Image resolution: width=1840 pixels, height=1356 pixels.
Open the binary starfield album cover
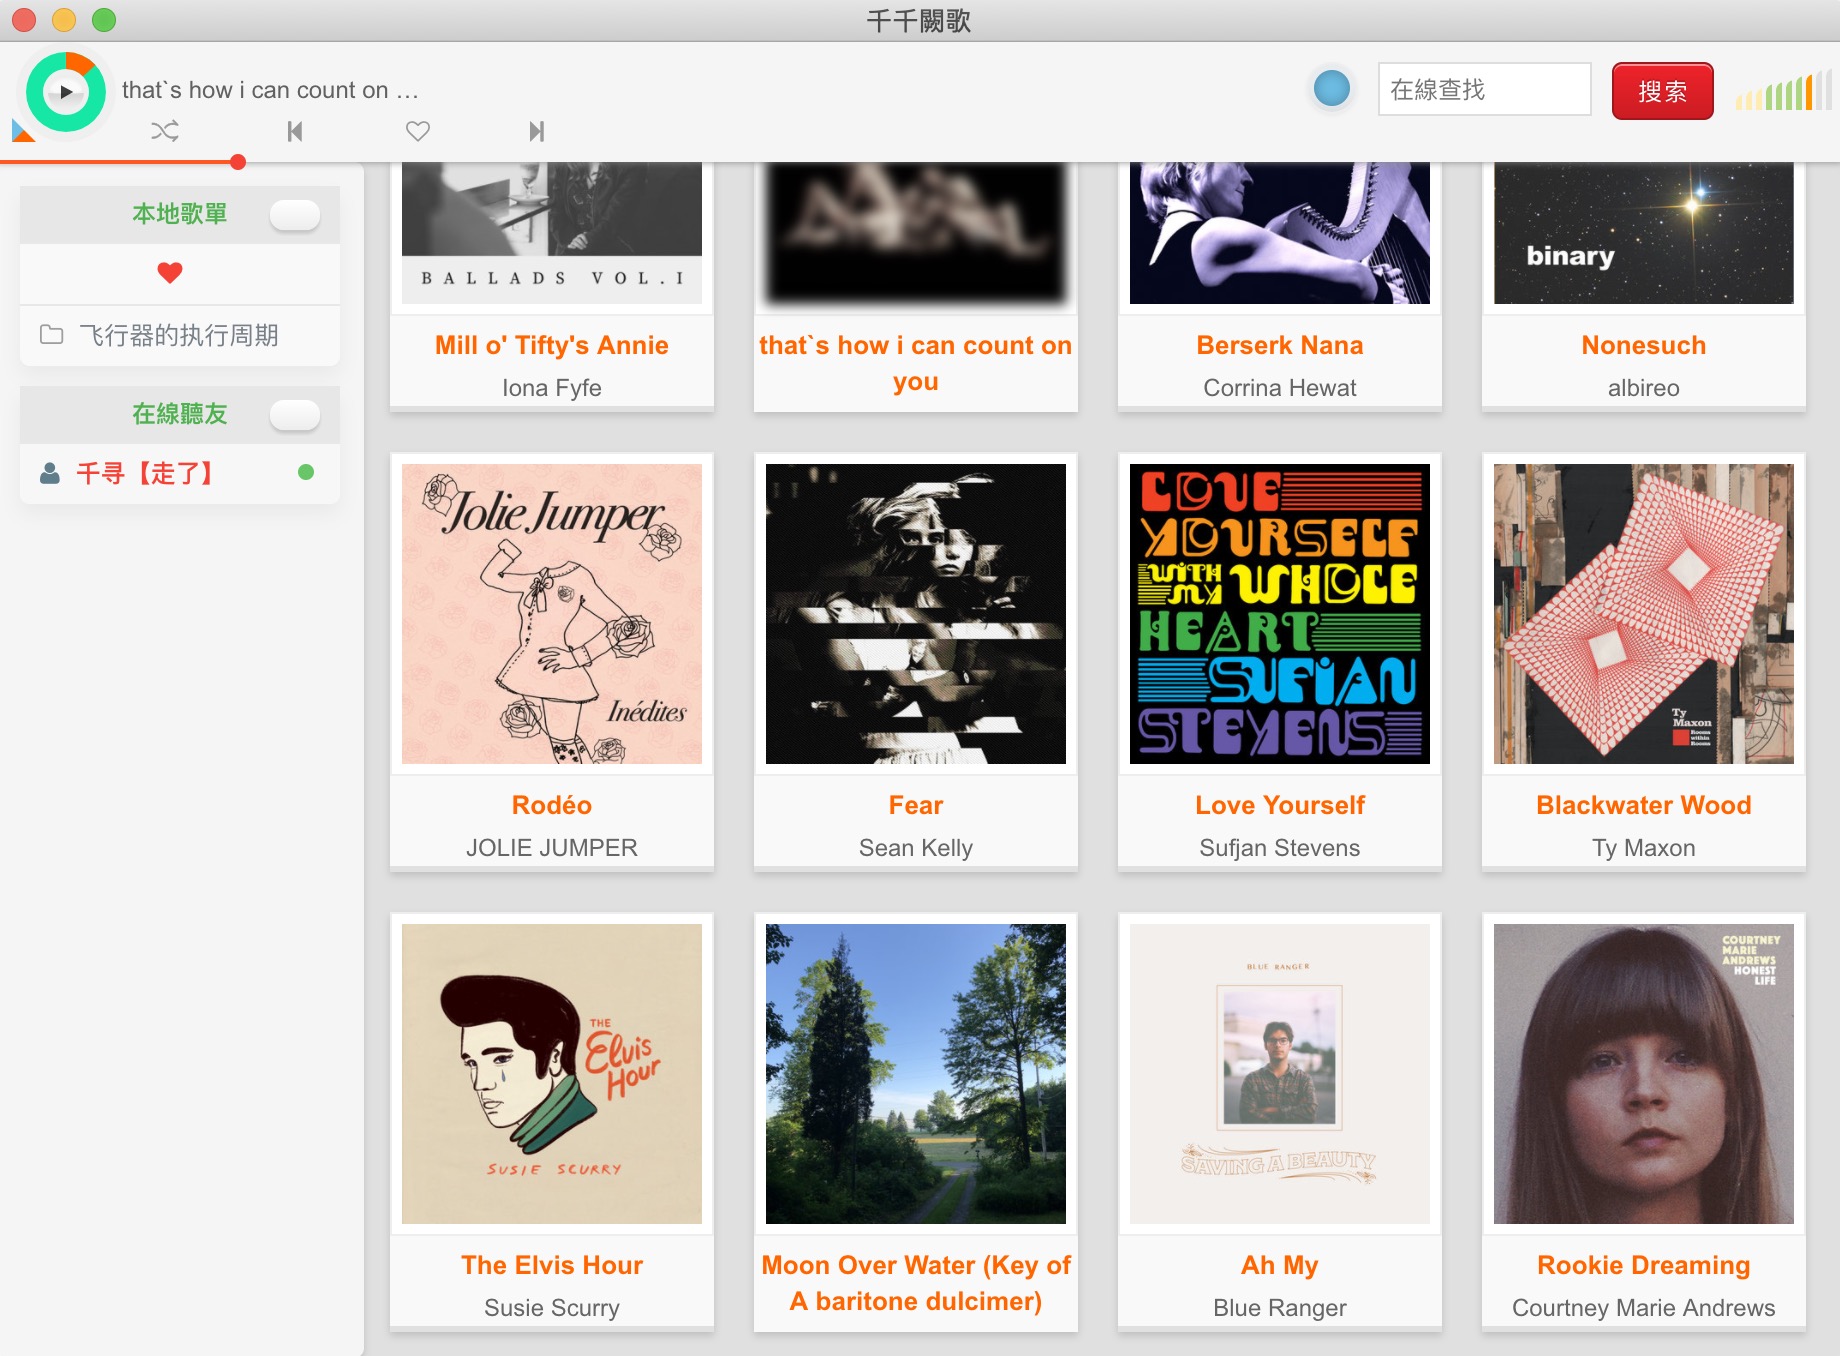pos(1644,233)
